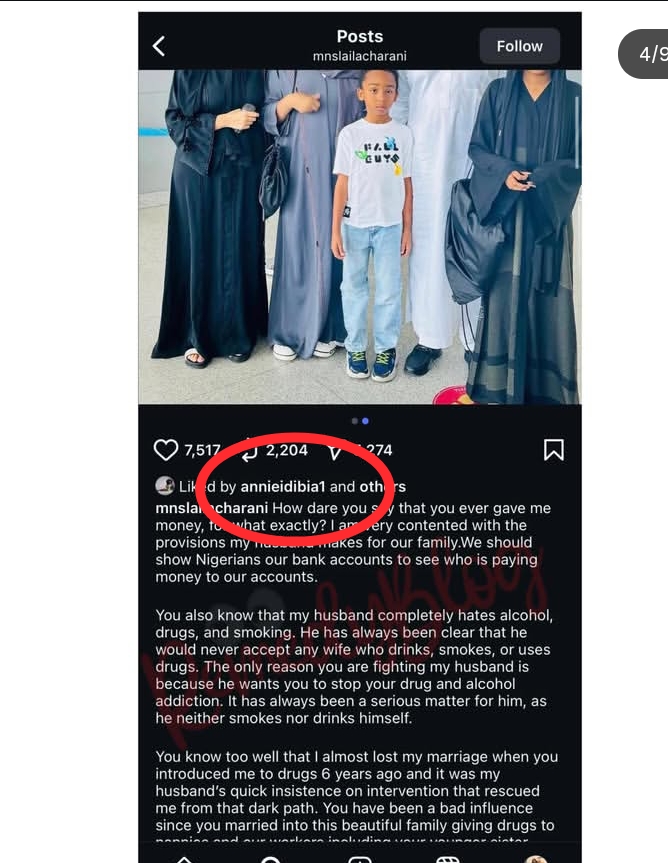Screen dimensions: 668x863
Task: Open profile avatar in bottom navigation
Action: (535, 859)
